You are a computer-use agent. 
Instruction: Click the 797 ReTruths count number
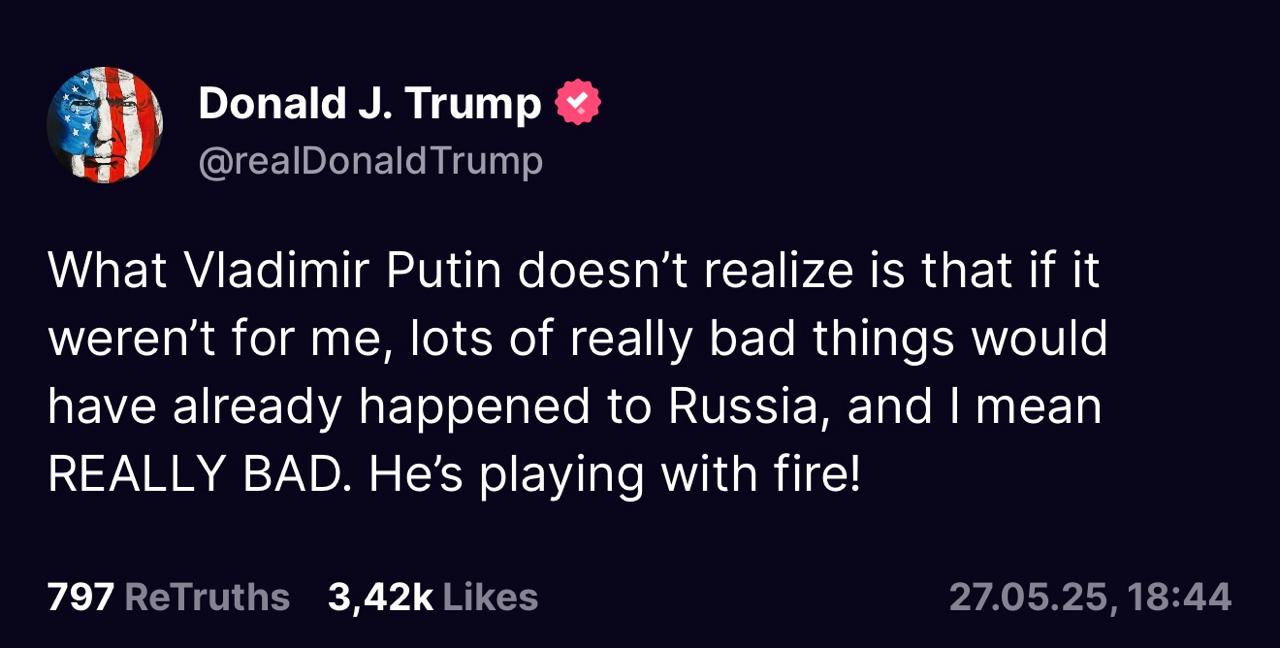tap(81, 597)
